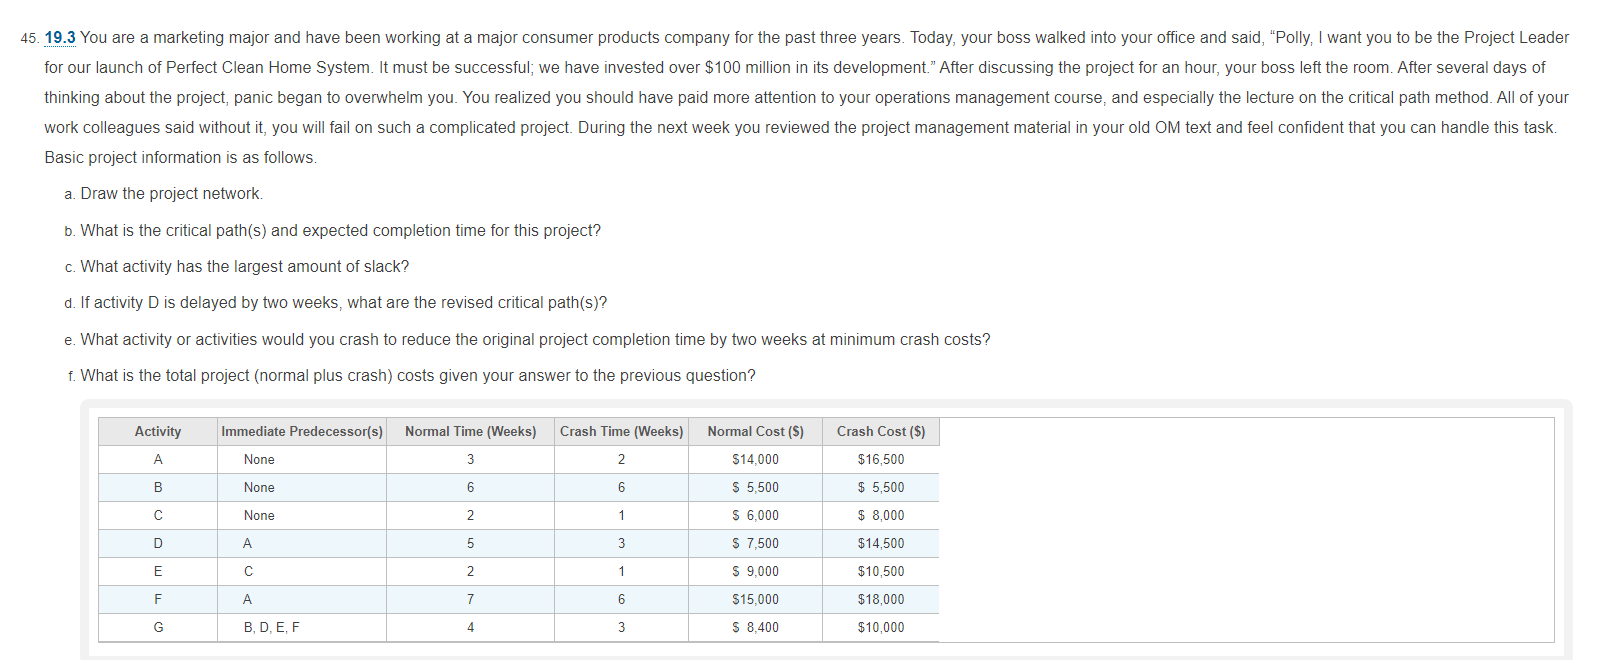The width and height of the screenshot is (1606, 660).
Task: Click activity cell 'G' in the table
Action: (158, 628)
